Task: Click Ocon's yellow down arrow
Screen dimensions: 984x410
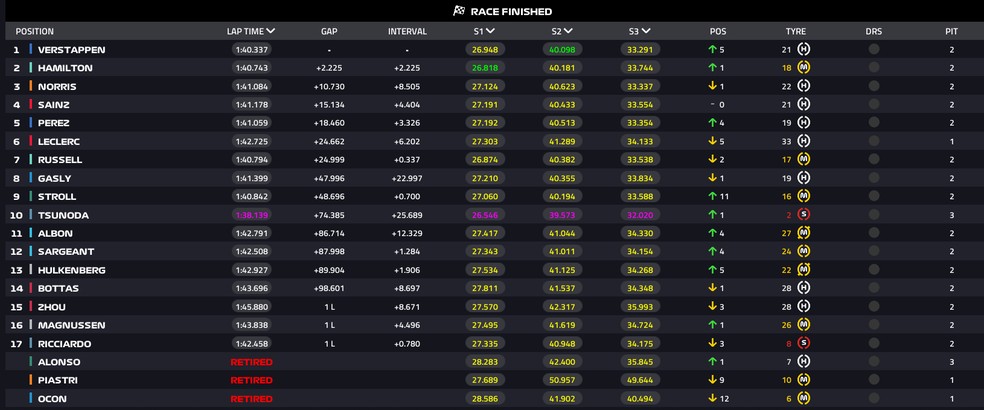Action: [712, 399]
